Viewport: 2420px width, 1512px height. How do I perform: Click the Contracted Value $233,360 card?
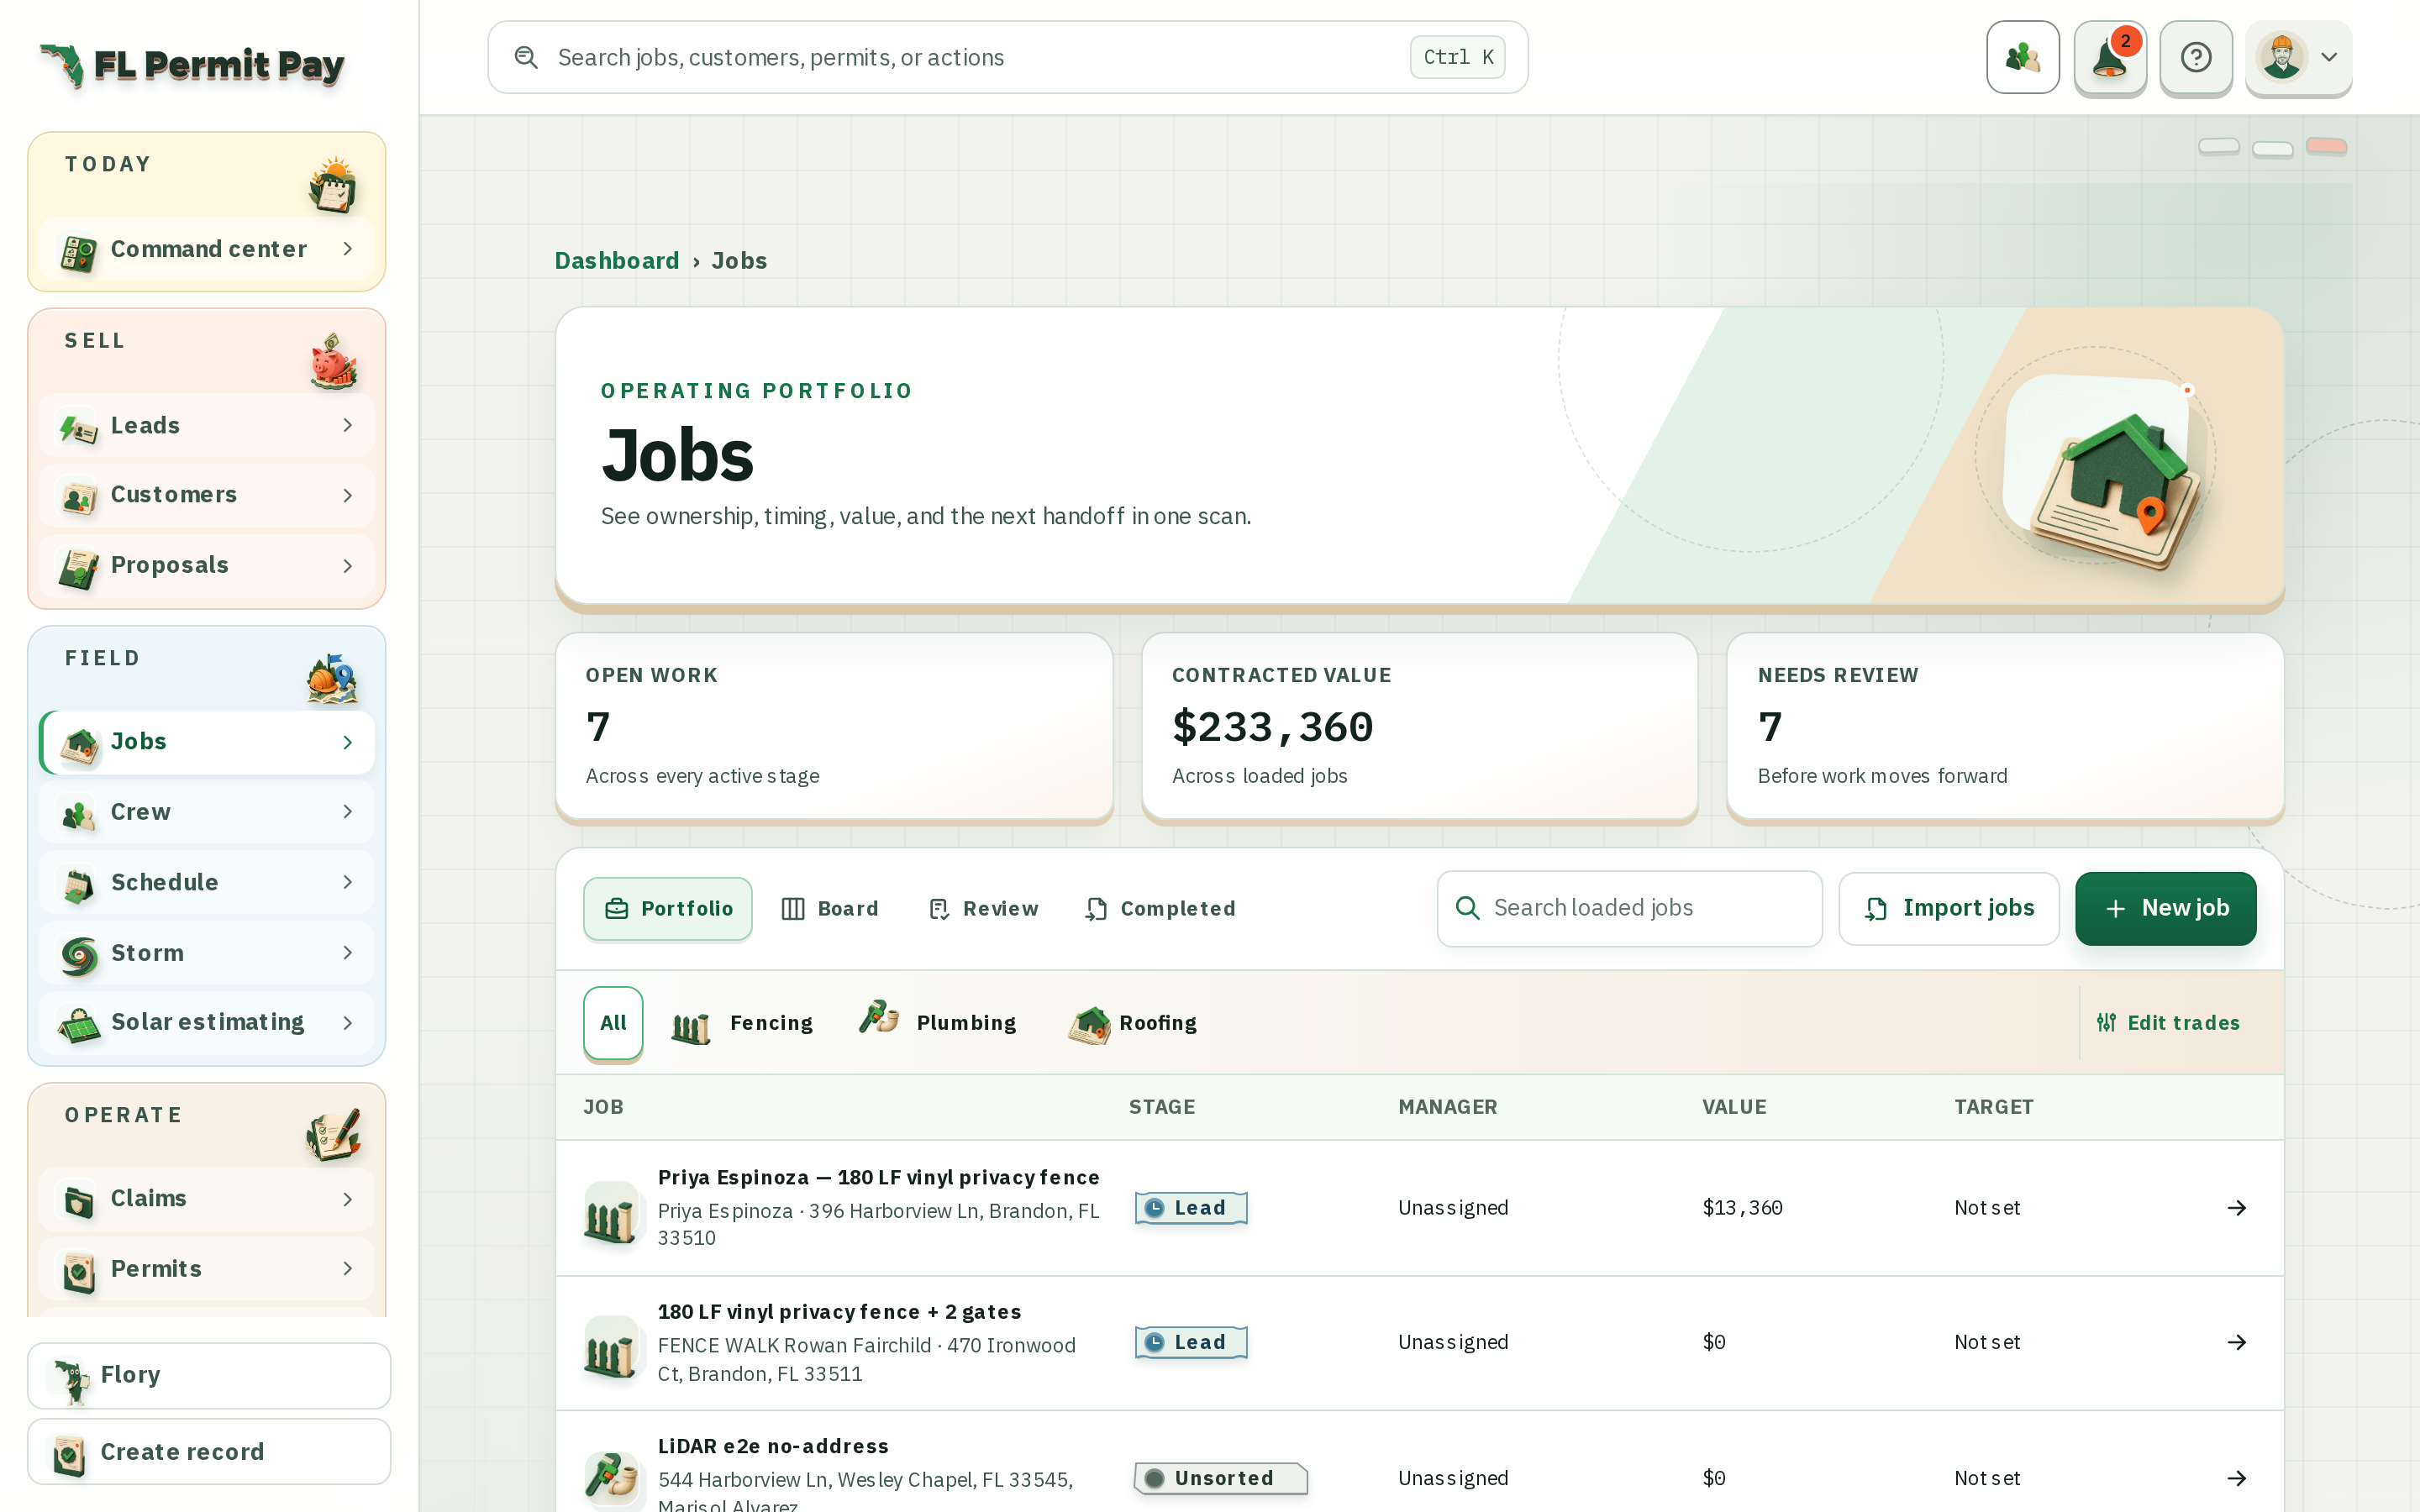click(x=1419, y=728)
